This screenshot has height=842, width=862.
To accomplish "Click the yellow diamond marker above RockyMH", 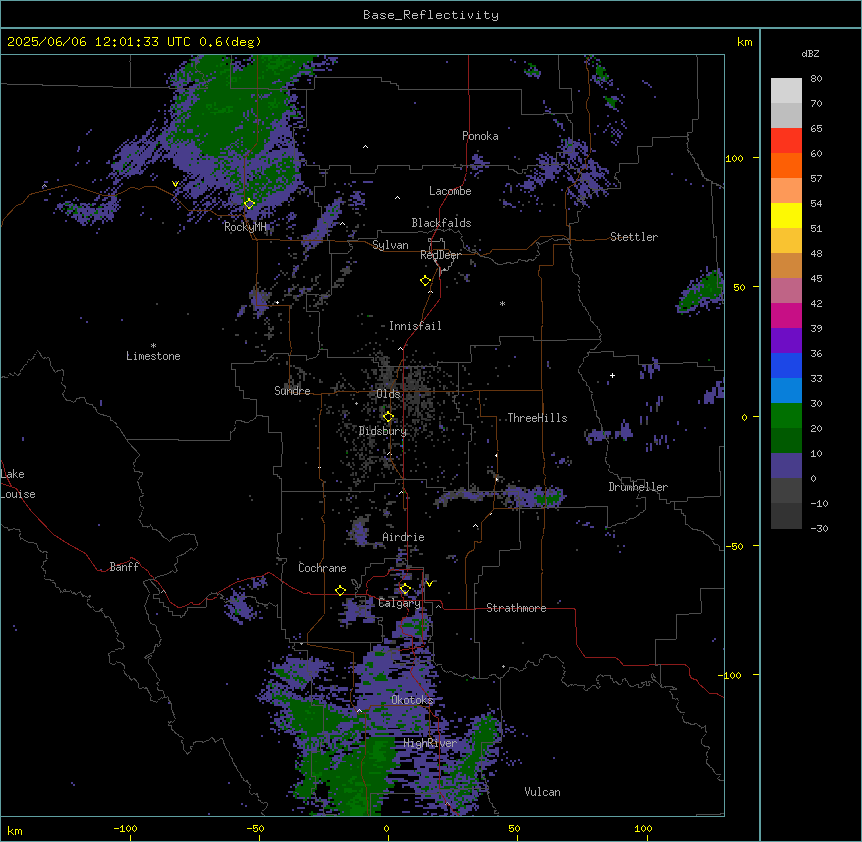I will coord(249,203).
